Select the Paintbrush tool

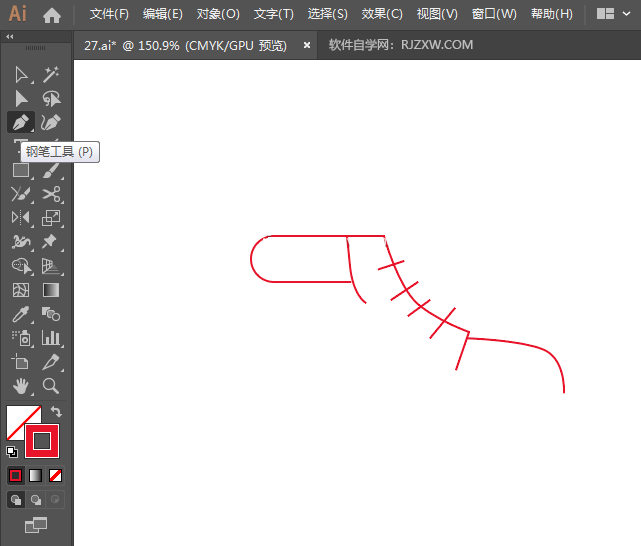pyautogui.click(x=51, y=170)
